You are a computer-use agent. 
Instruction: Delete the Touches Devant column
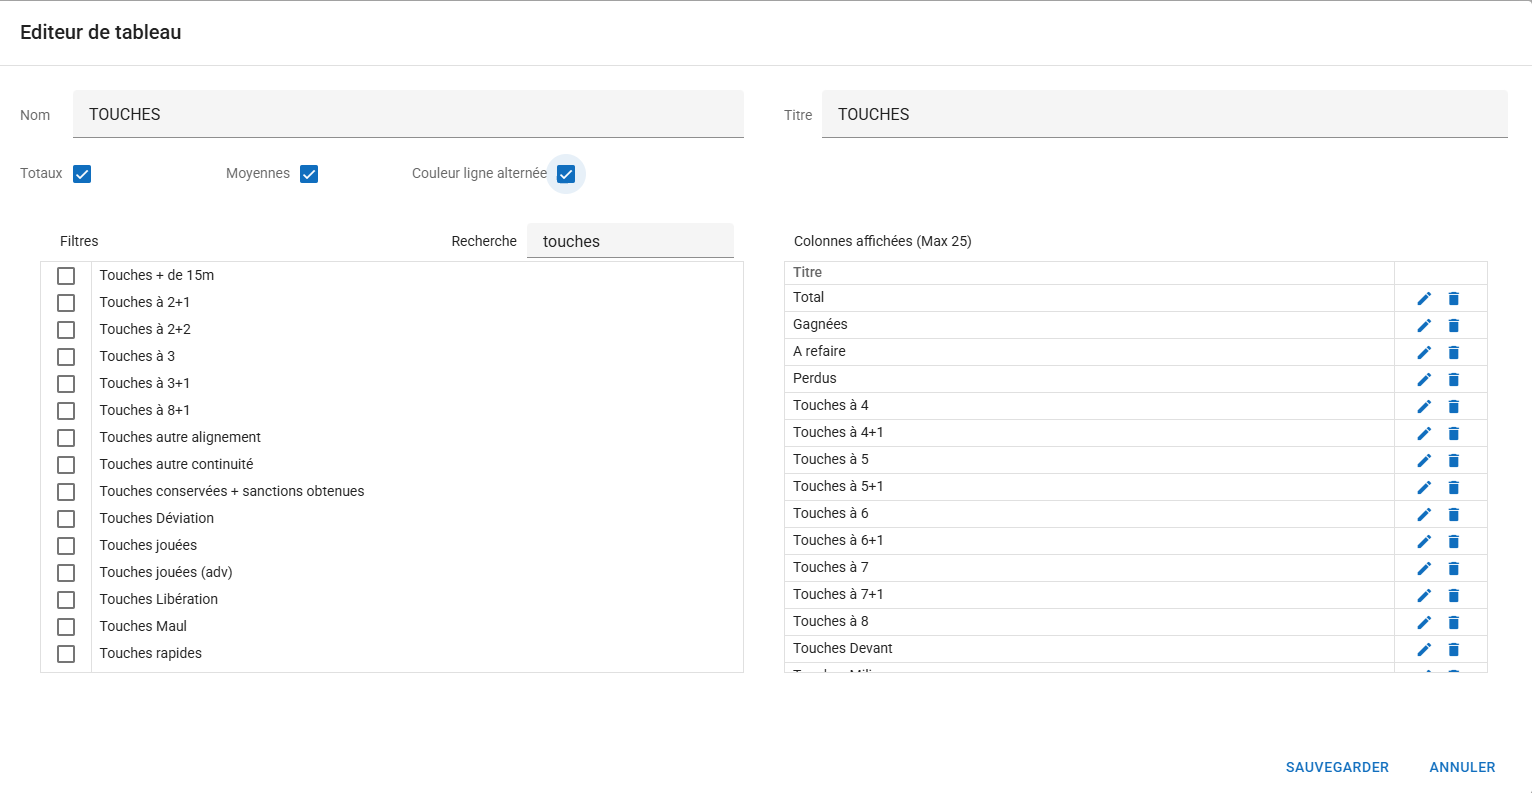(1454, 649)
